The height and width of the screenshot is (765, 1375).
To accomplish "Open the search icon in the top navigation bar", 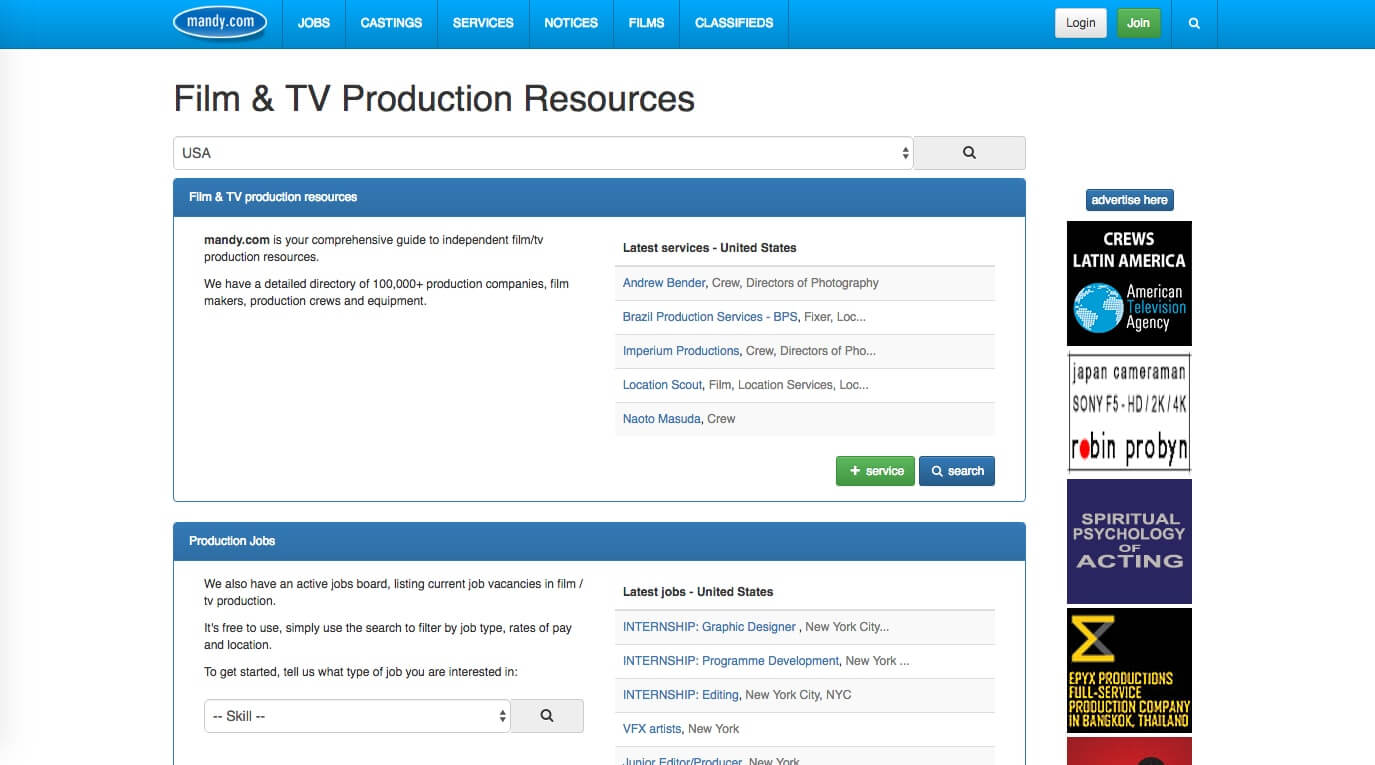I will click(x=1194, y=23).
